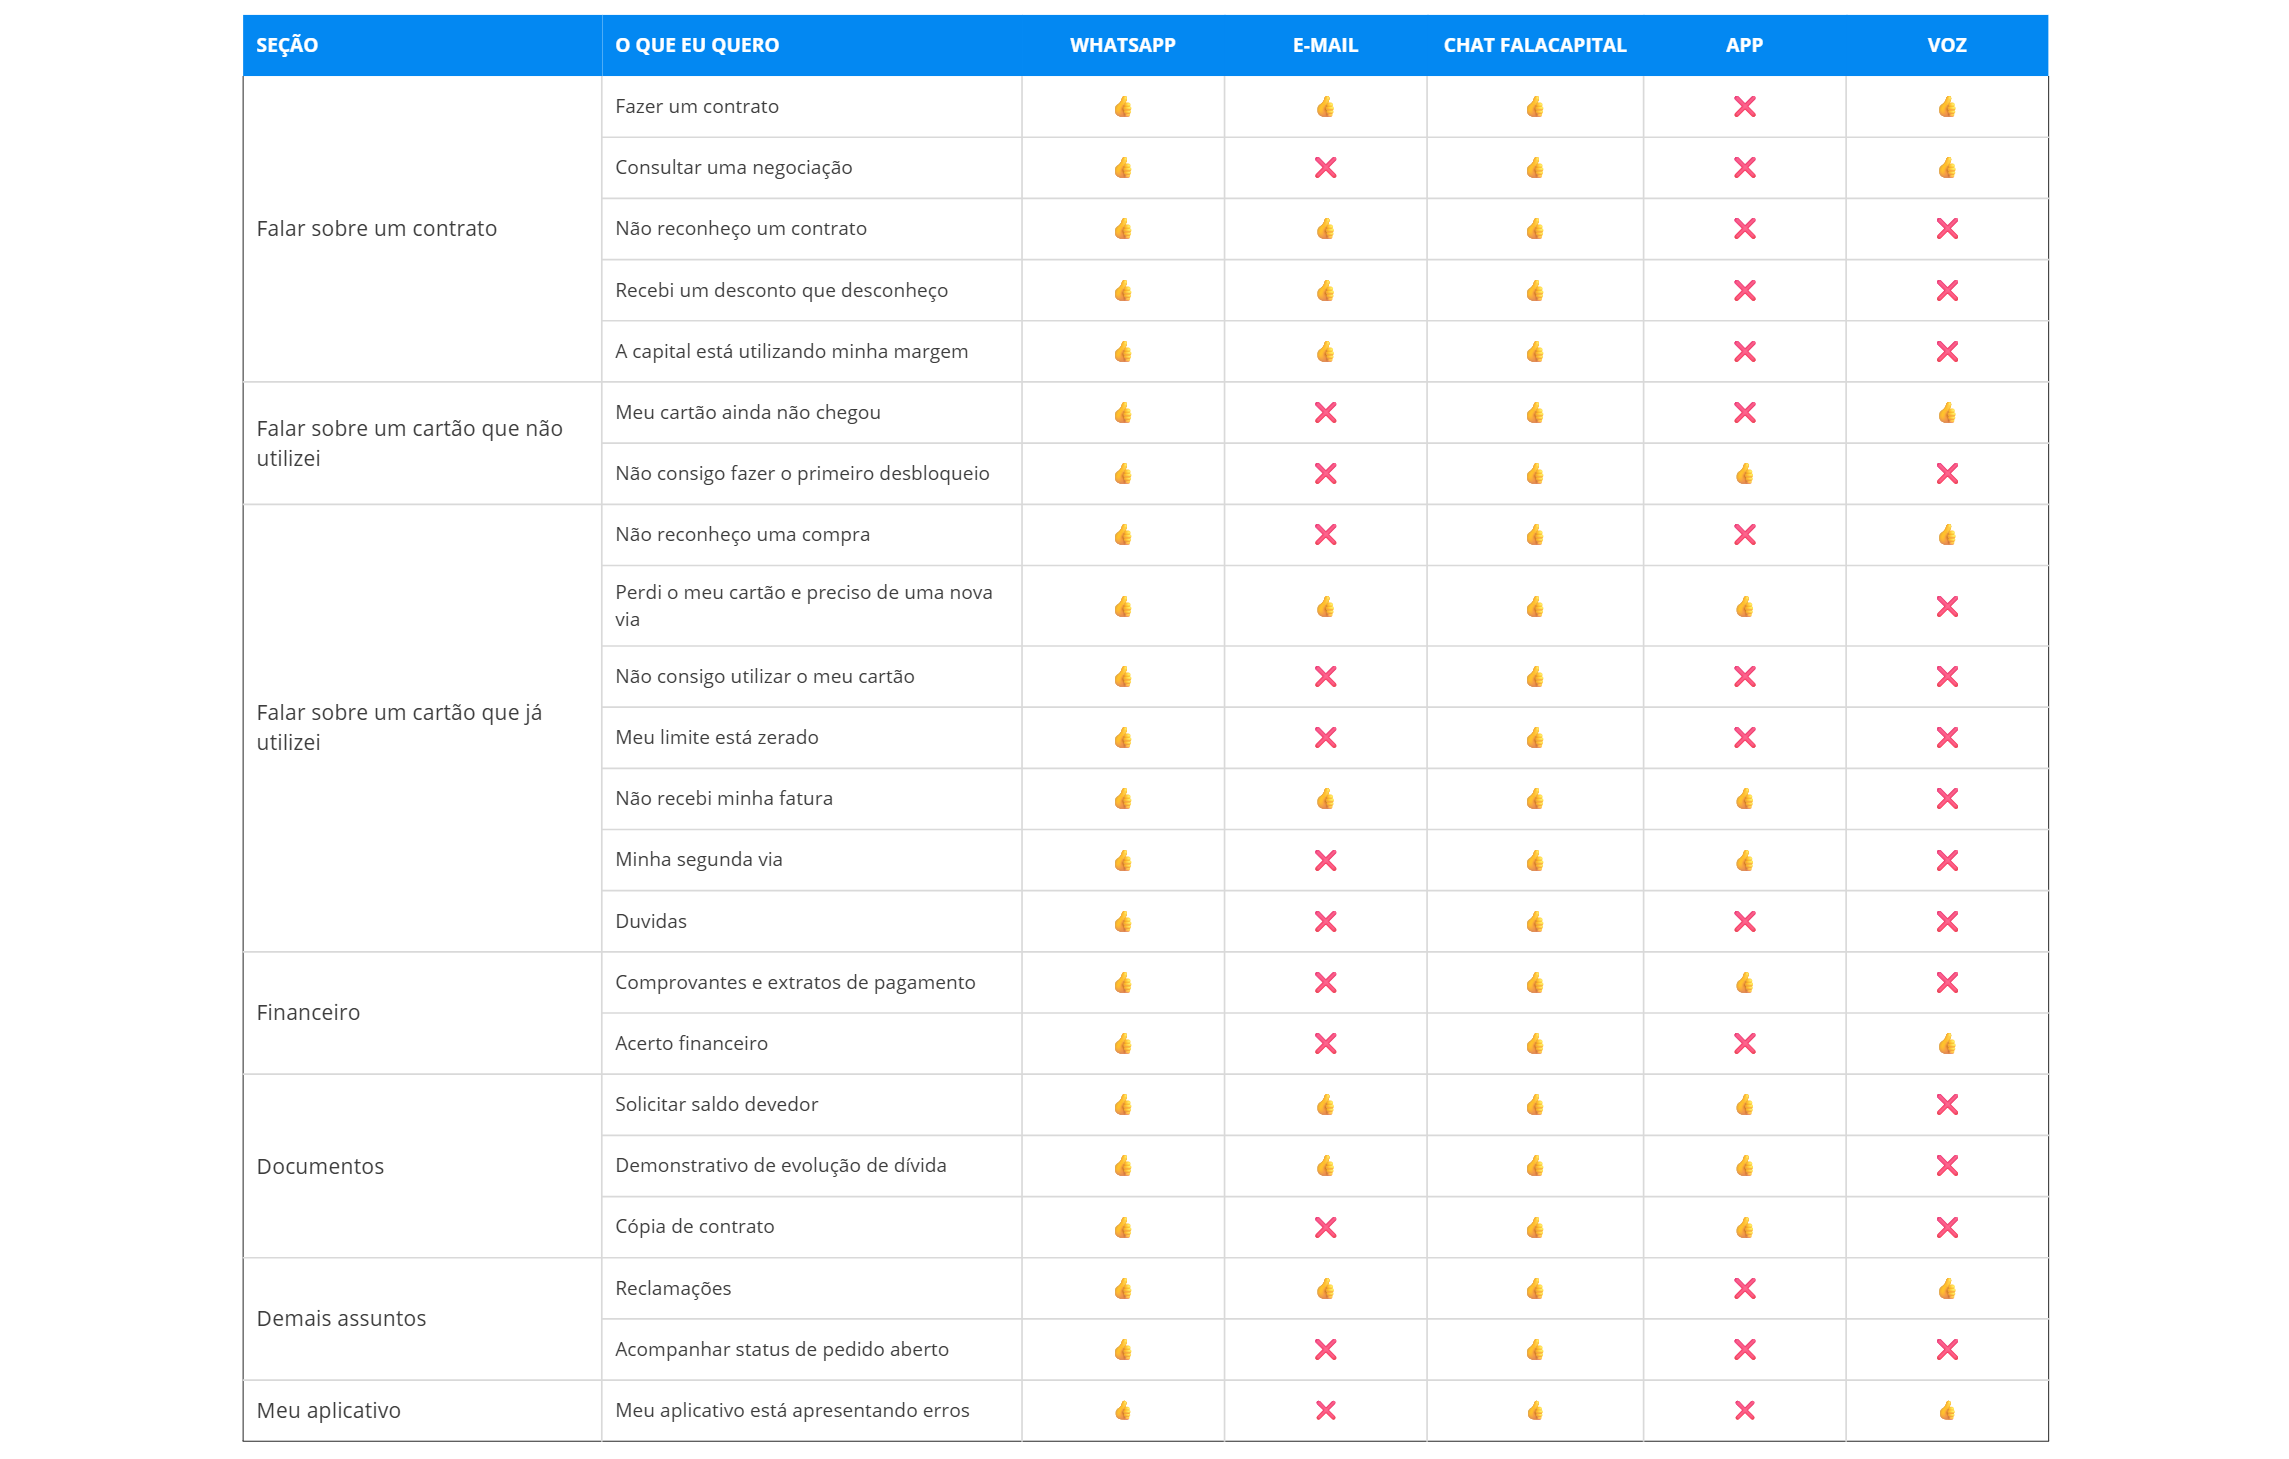The height and width of the screenshot is (1459, 2289).
Task: Click App thumbs-up for Minha segunda via
Action: [x=1744, y=861]
